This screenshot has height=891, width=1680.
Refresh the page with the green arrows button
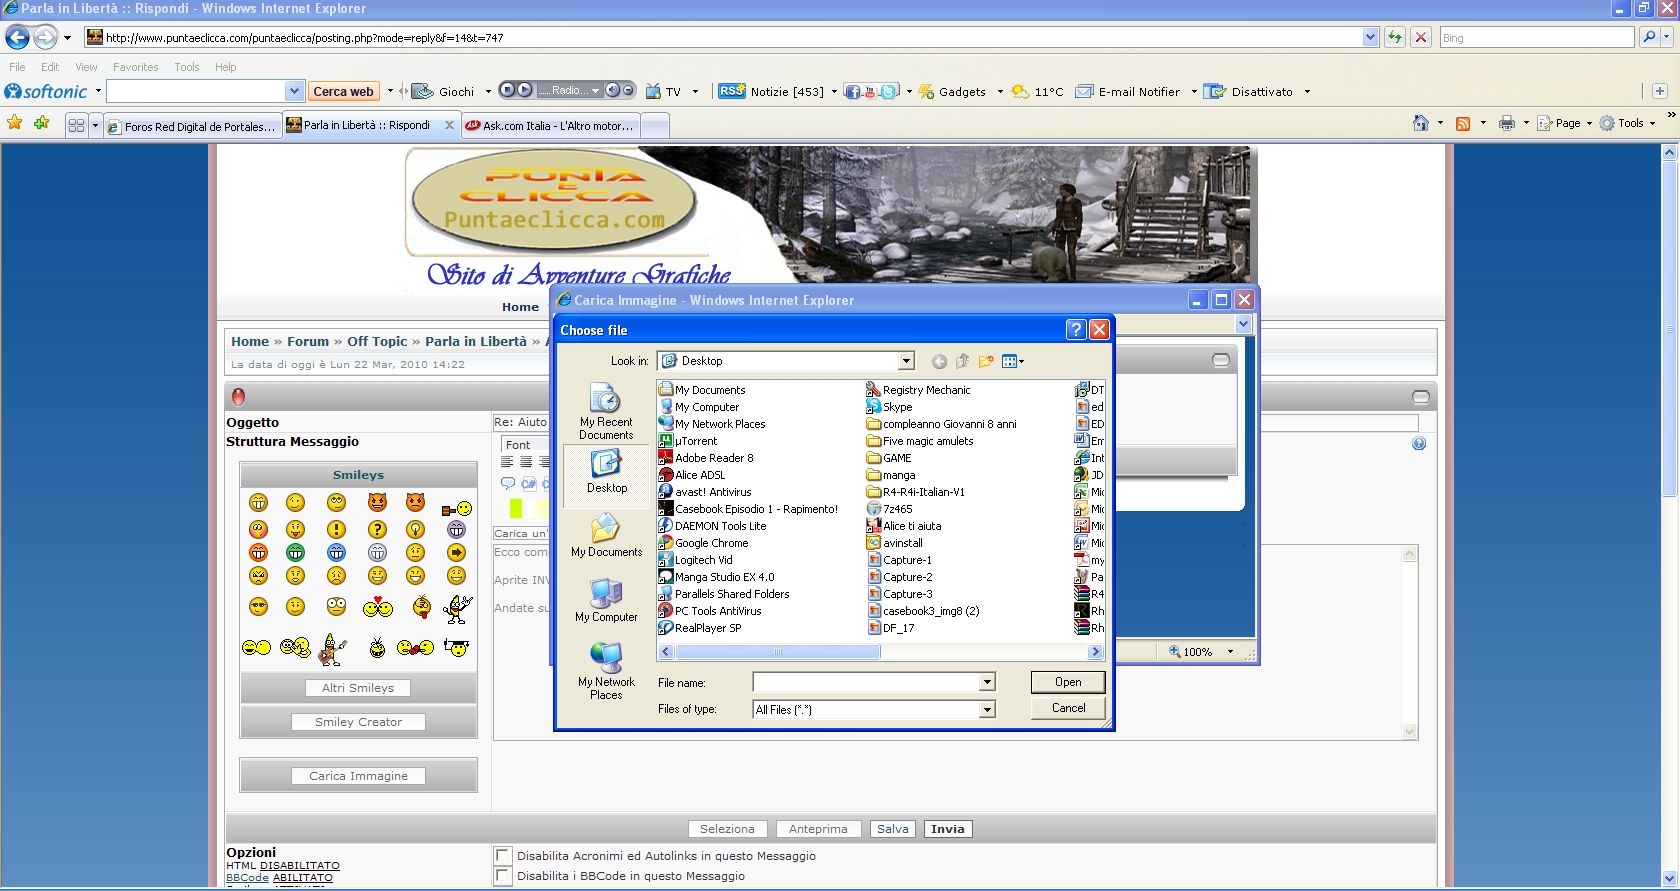(x=1395, y=38)
